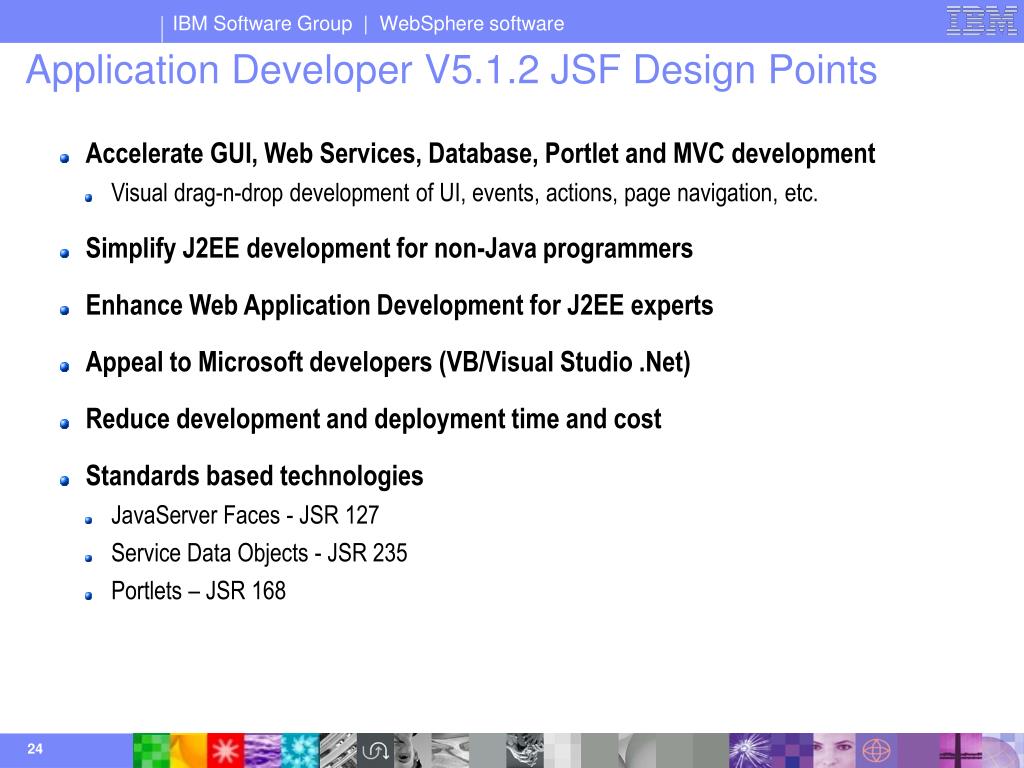The image size is (1024, 768).
Task: Click the 'Application Developer V5.1.2 JSF Design Points' title
Action: coord(451,70)
